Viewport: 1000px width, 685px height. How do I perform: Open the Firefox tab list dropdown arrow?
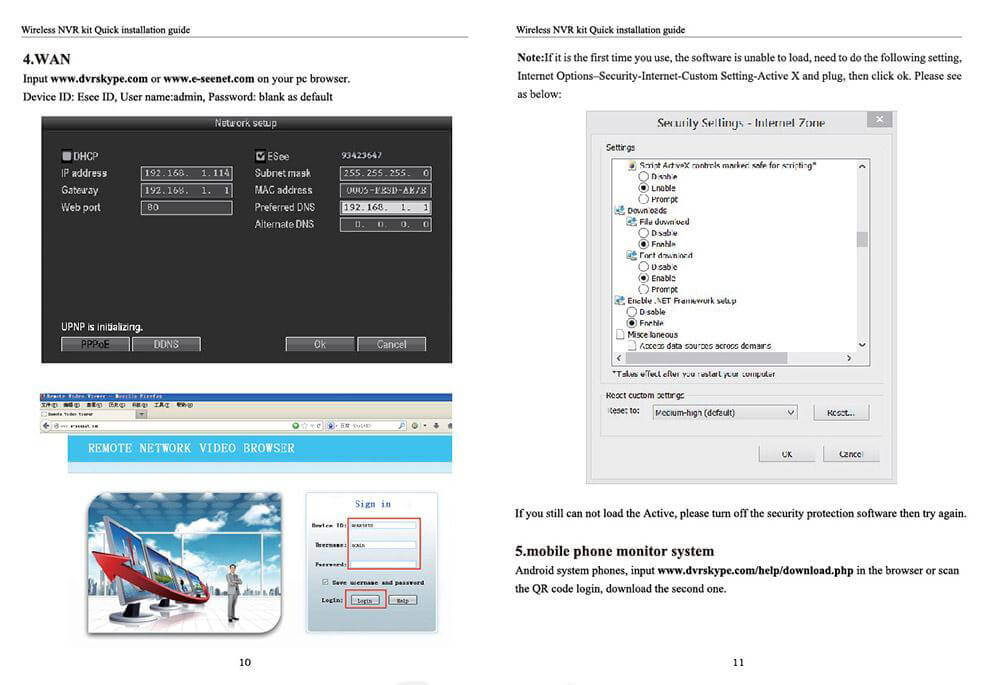point(141,413)
